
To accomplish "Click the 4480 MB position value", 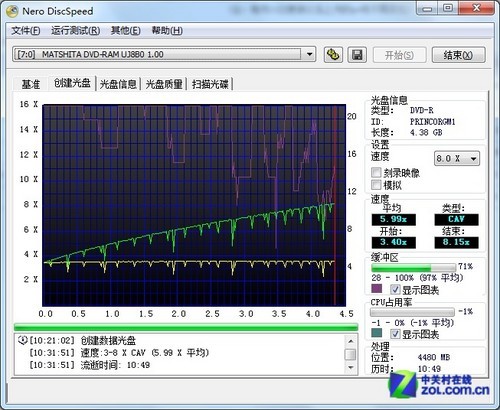I will coord(434,357).
